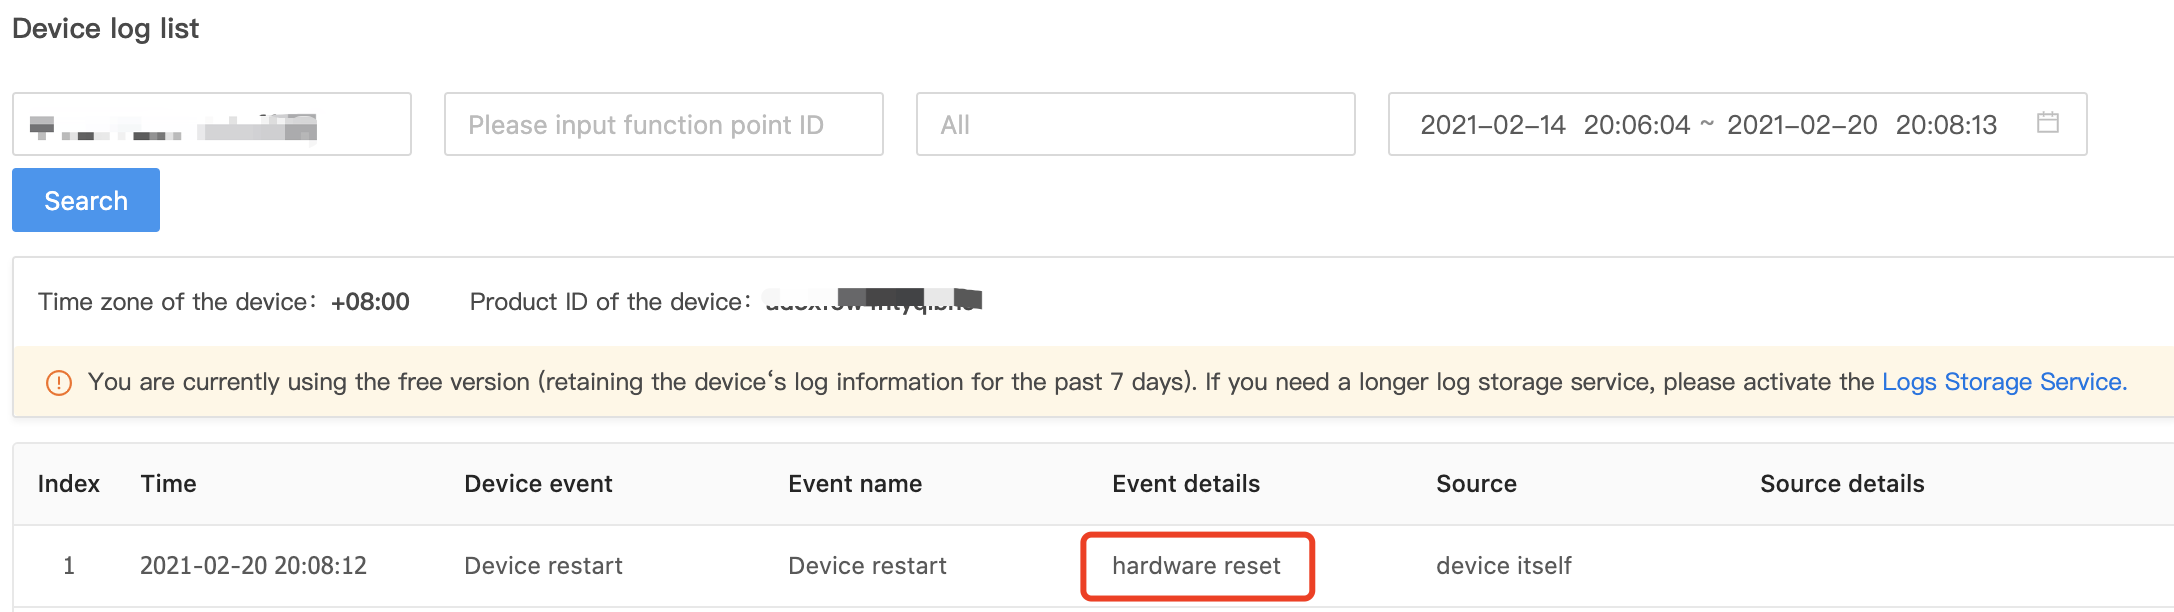This screenshot has width=2174, height=612.
Task: Open the All event type dropdown
Action: [x=1136, y=124]
